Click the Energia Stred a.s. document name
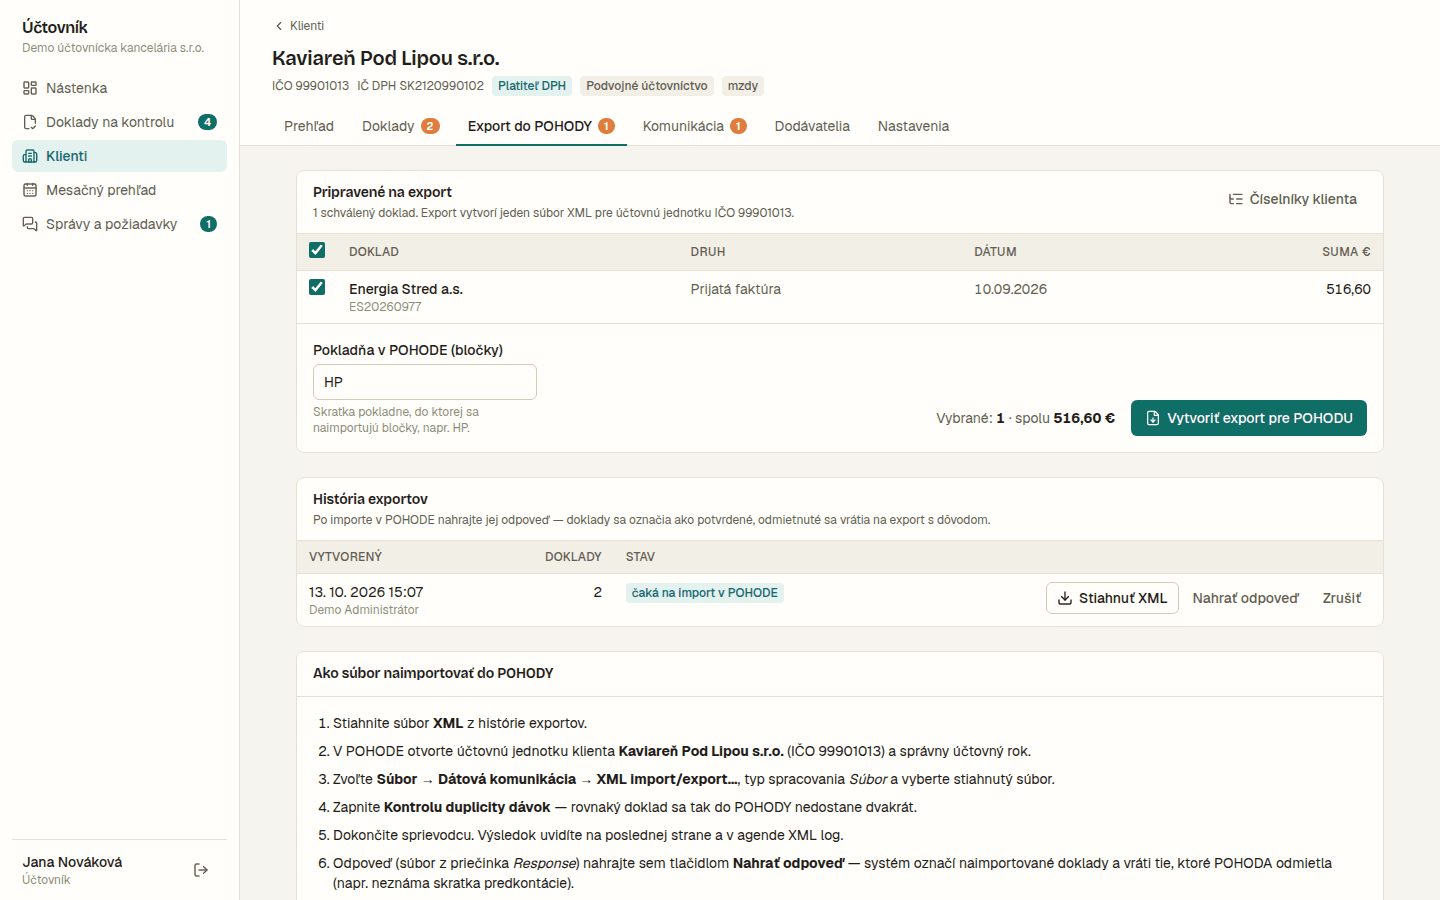Image resolution: width=1440 pixels, height=900 pixels. (x=406, y=289)
